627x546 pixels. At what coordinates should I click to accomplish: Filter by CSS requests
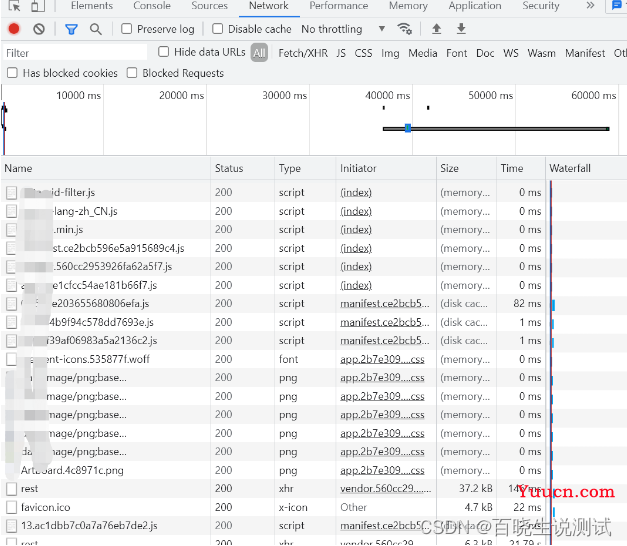click(x=363, y=53)
